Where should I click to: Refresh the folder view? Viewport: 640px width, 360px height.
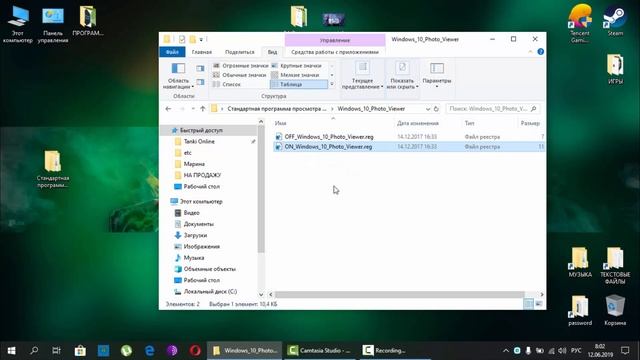tap(436, 109)
